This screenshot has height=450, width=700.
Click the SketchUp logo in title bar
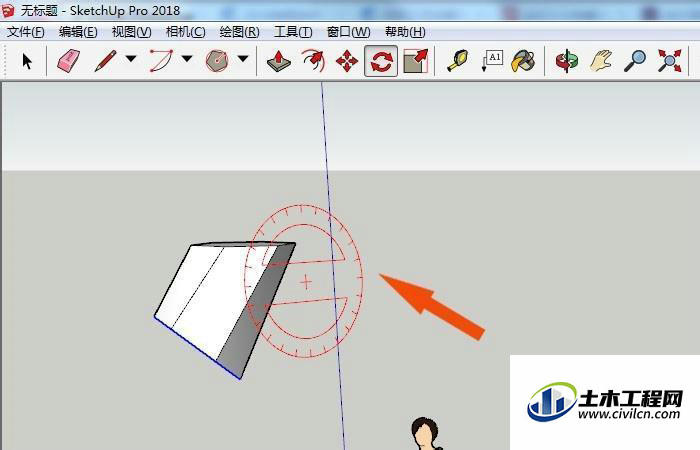point(8,10)
